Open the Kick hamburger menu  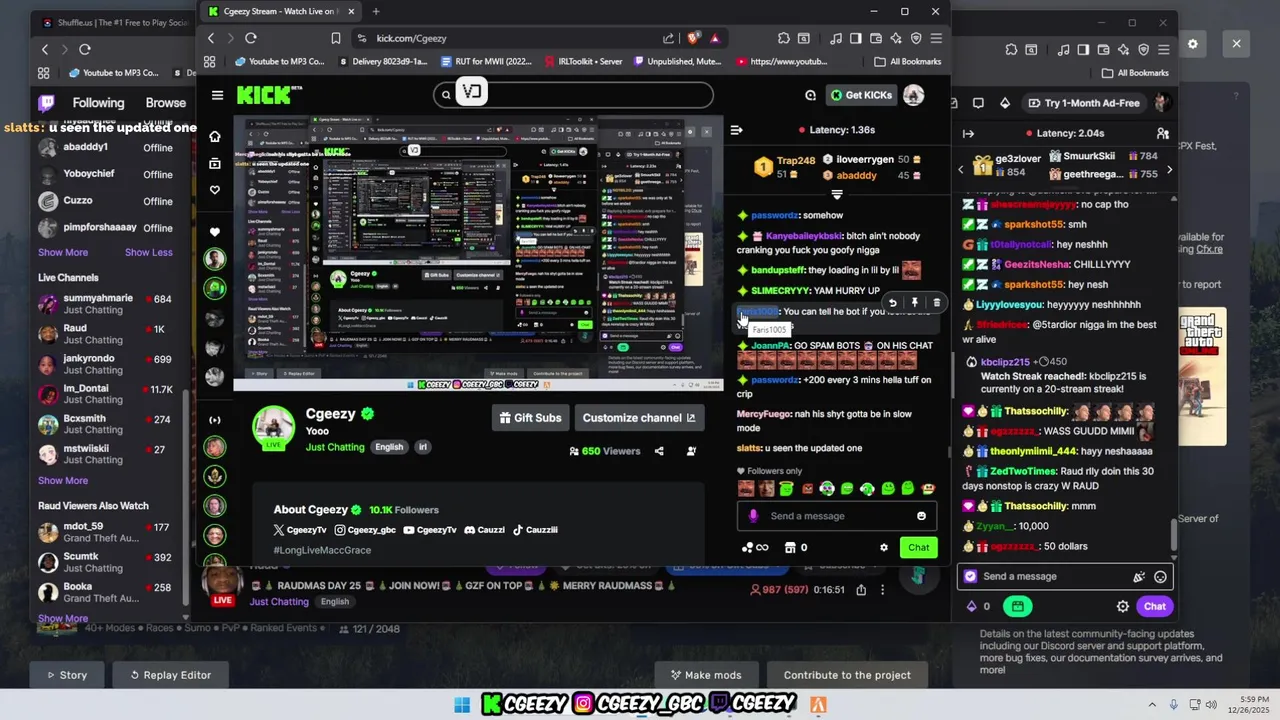pyautogui.click(x=217, y=95)
